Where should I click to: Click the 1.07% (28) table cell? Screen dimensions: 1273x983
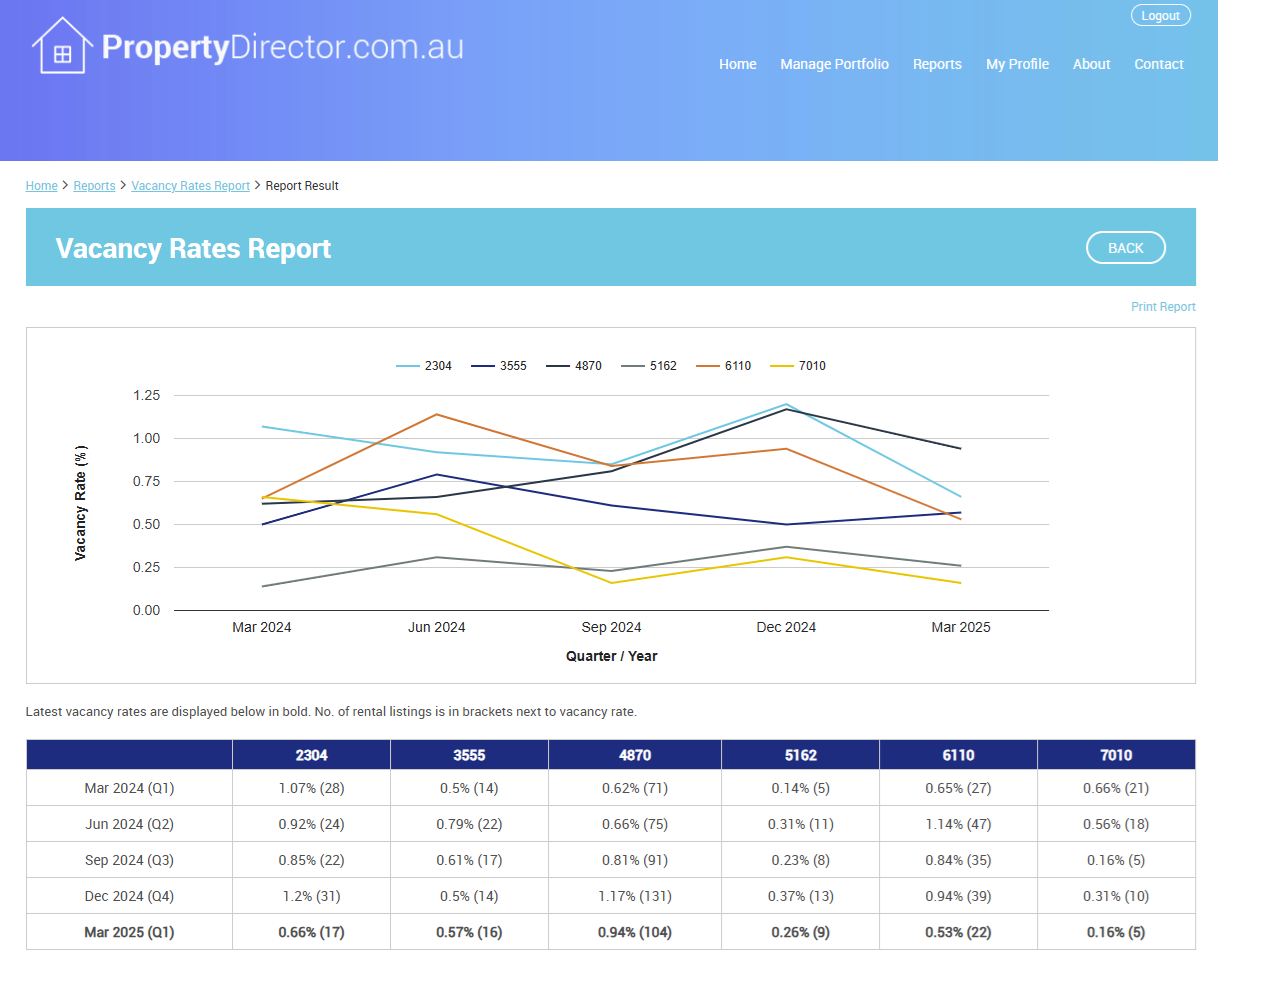pos(311,788)
